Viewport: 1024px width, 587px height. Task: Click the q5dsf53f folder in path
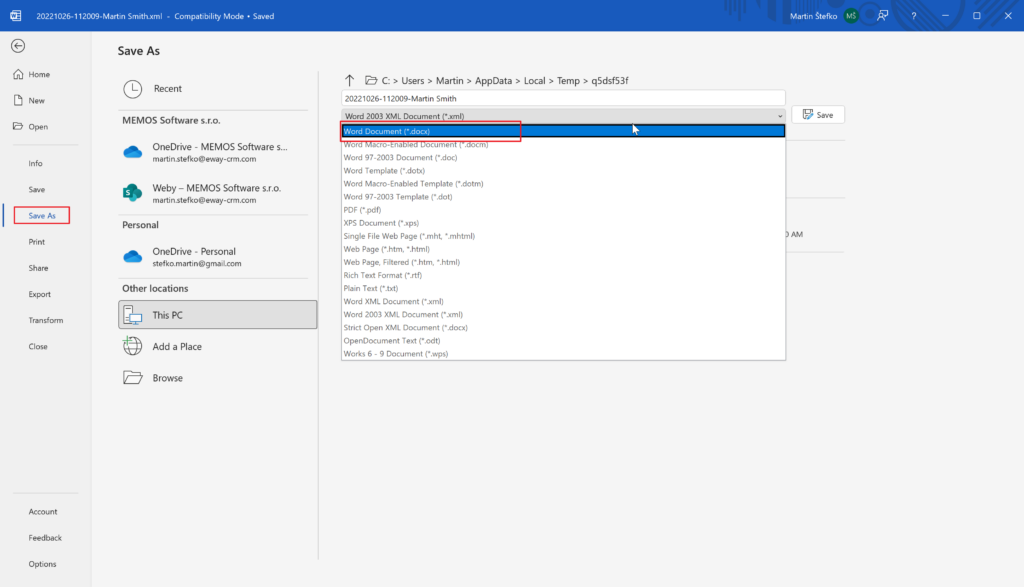pos(609,80)
